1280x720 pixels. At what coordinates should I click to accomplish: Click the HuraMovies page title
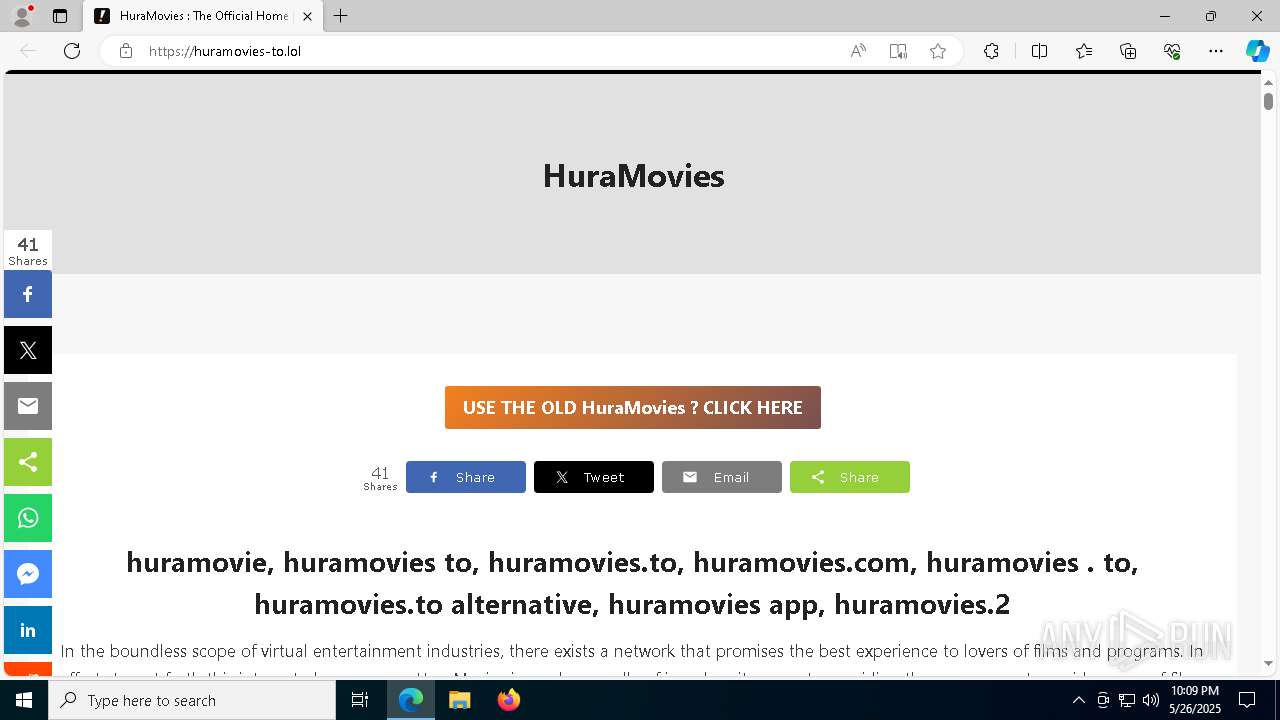633,176
